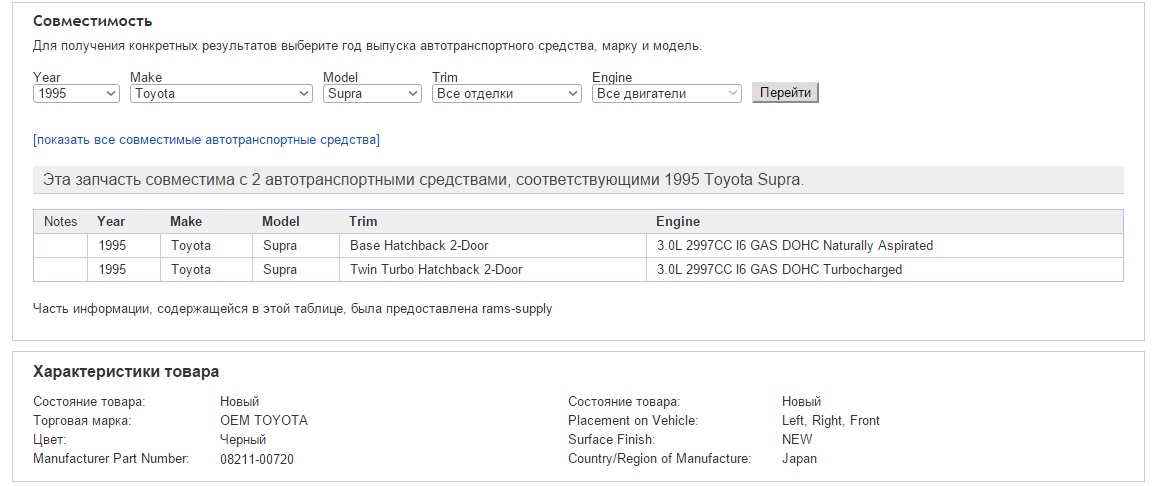The height and width of the screenshot is (486, 1153).
Task: Open the Engine dropdown 'Все двигатели'
Action: 666,93
